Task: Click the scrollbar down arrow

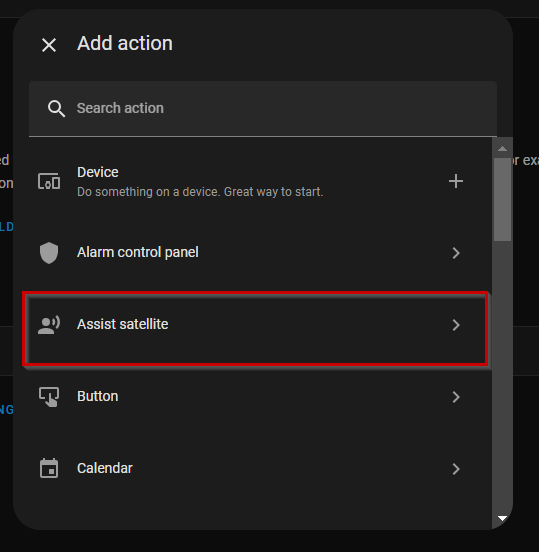Action: (x=502, y=518)
